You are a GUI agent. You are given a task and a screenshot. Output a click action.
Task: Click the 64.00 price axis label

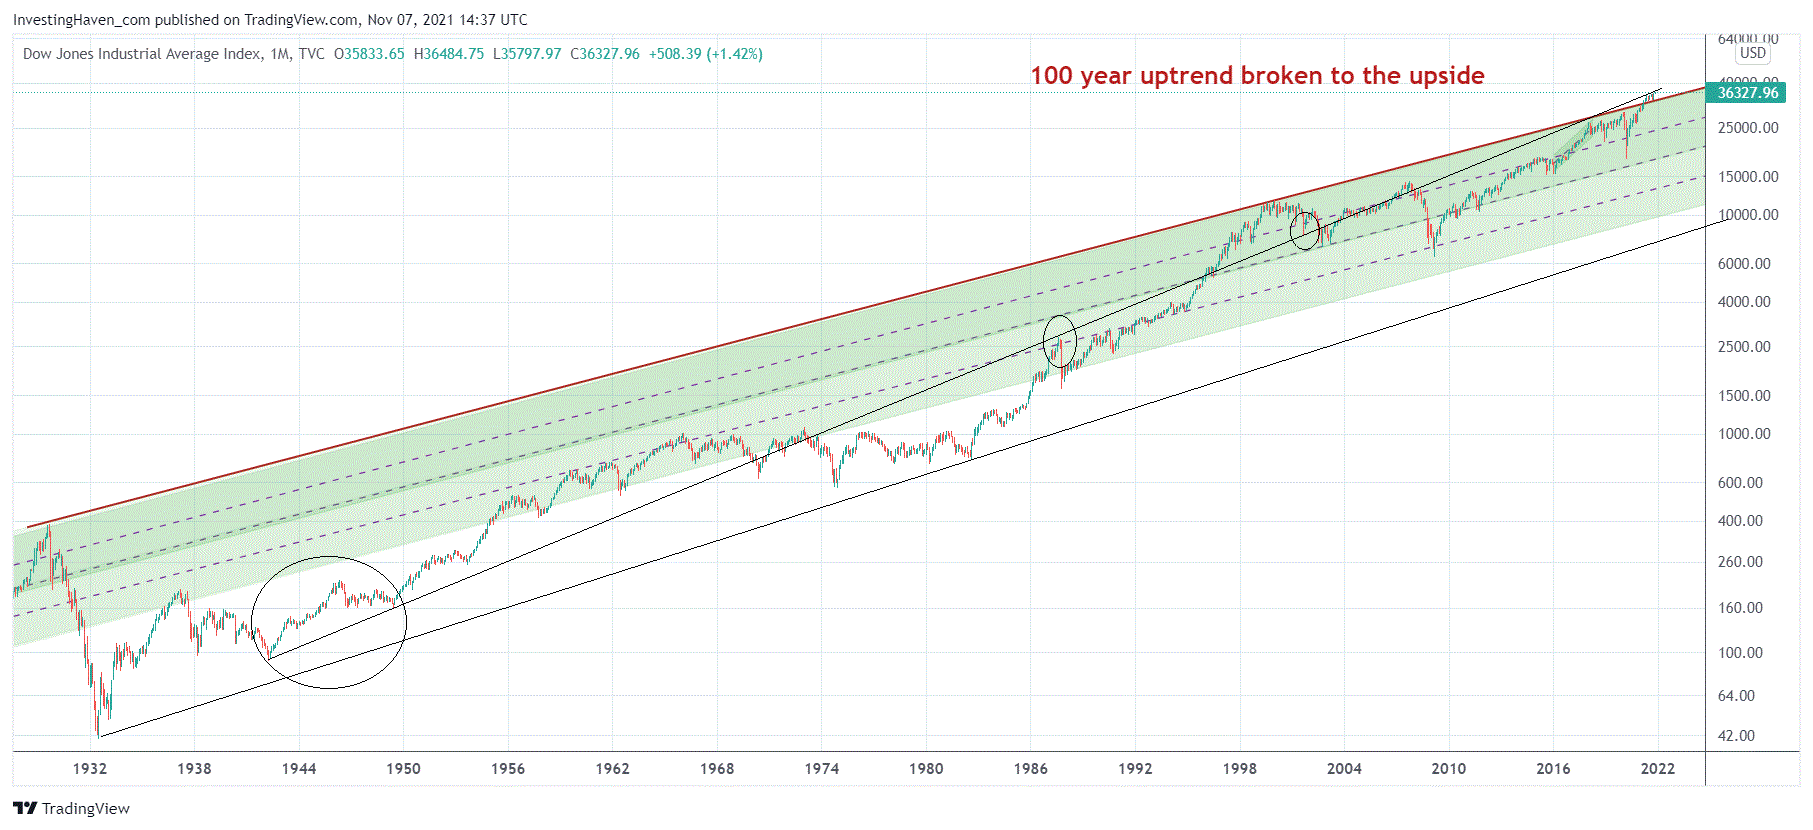tap(1736, 696)
